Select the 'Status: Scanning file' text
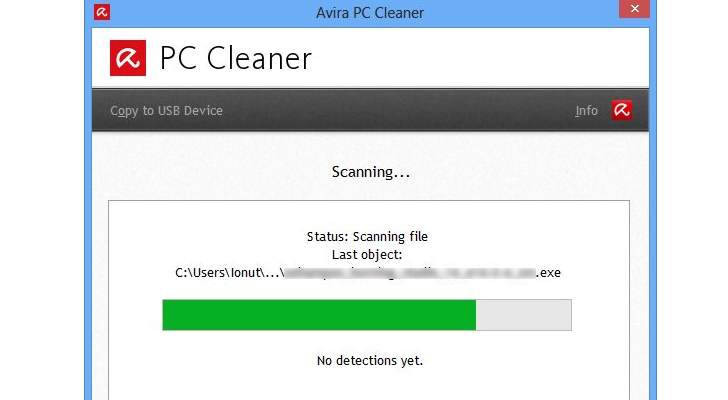Viewport: 728px width, 400px height. 367,237
